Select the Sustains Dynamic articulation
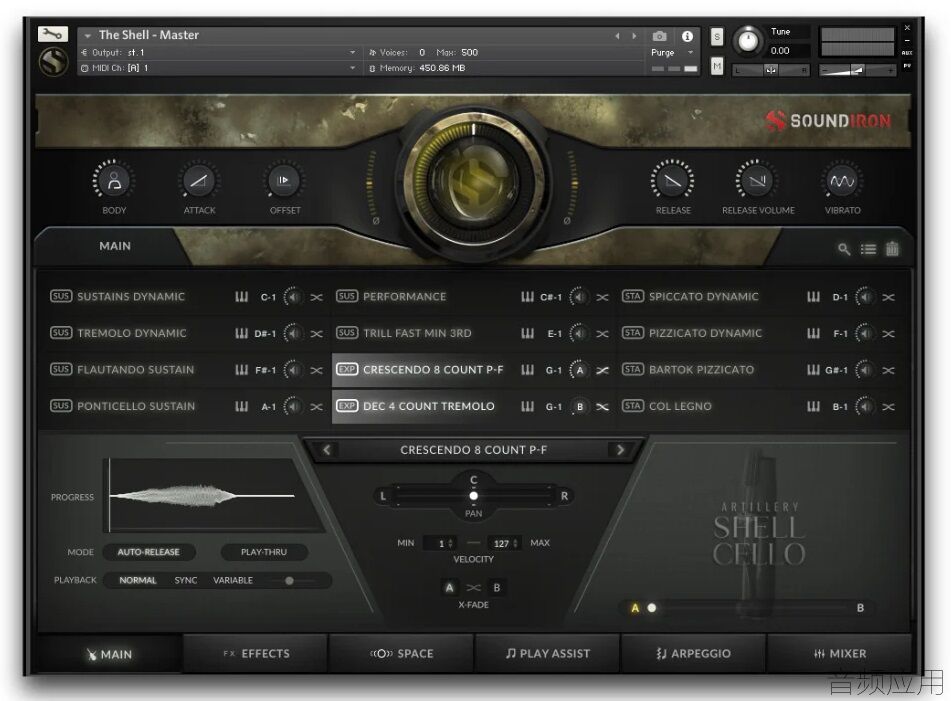The height and width of the screenshot is (701, 951). click(131, 297)
